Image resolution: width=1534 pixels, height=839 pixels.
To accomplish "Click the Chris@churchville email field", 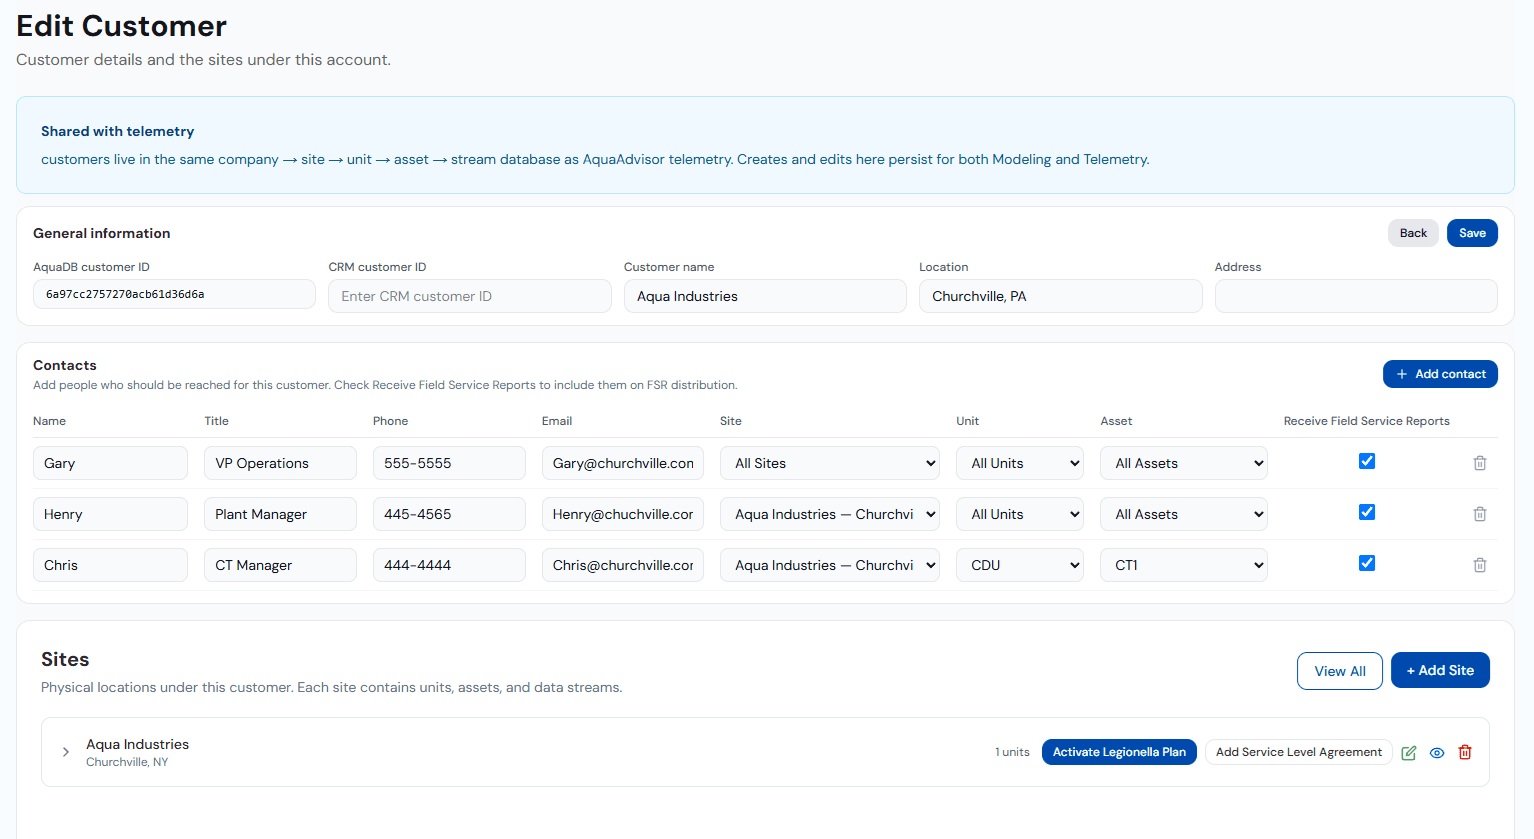I will click(x=623, y=565).
